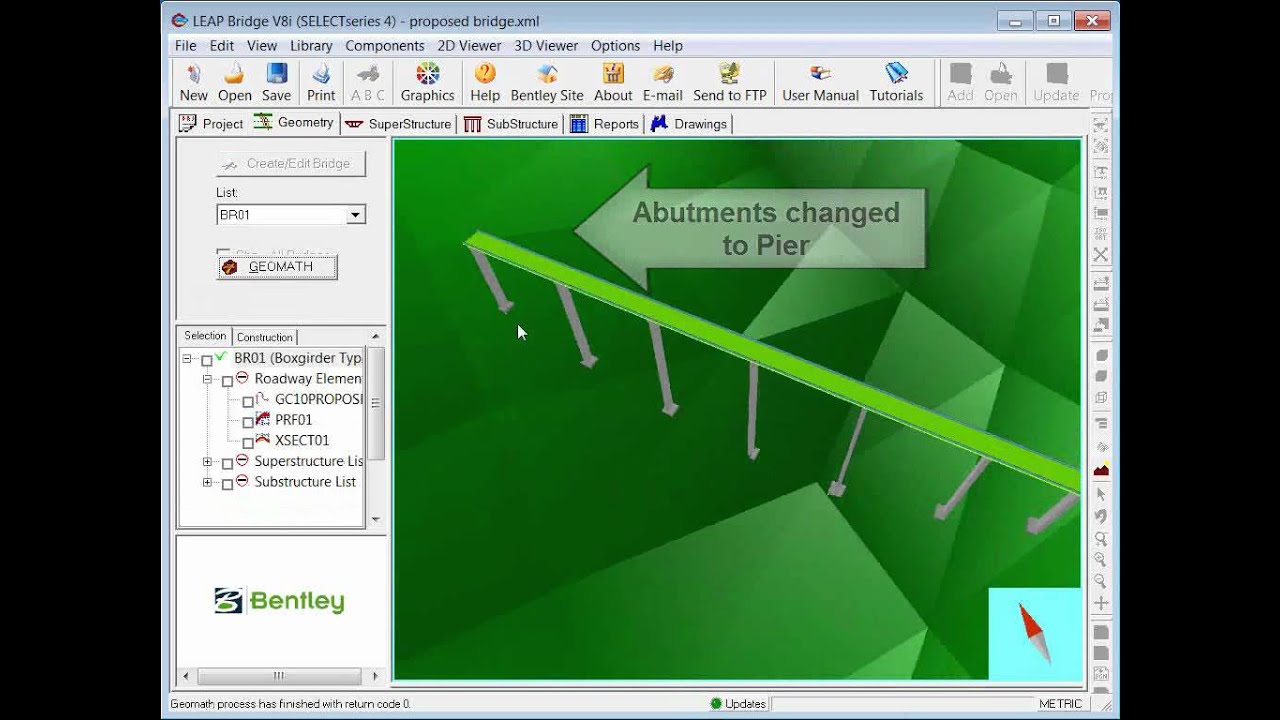Click the tree panel vertical scrollbar thumb
Screen dimensions: 1280x720
click(x=376, y=403)
